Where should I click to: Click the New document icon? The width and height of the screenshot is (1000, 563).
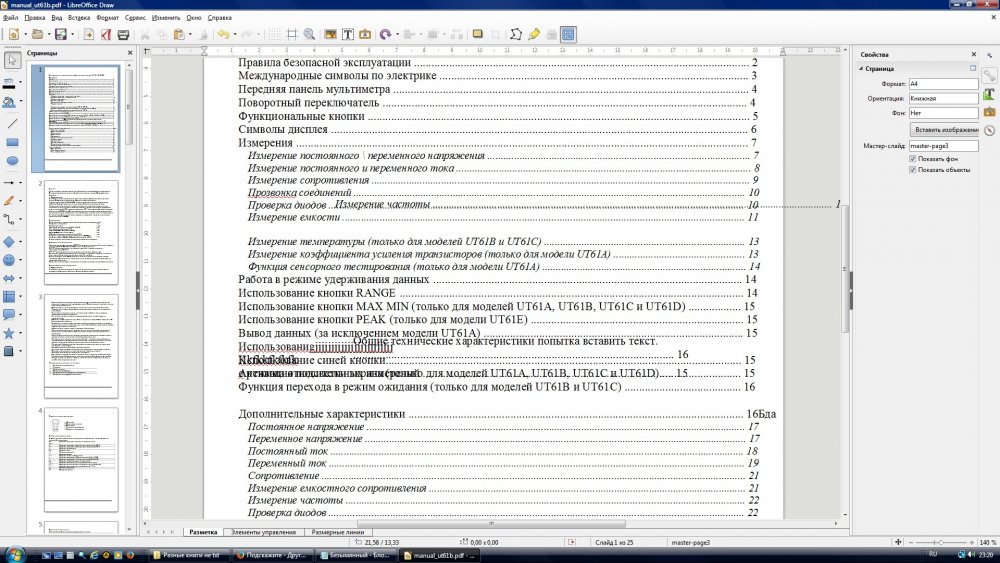pos(13,34)
